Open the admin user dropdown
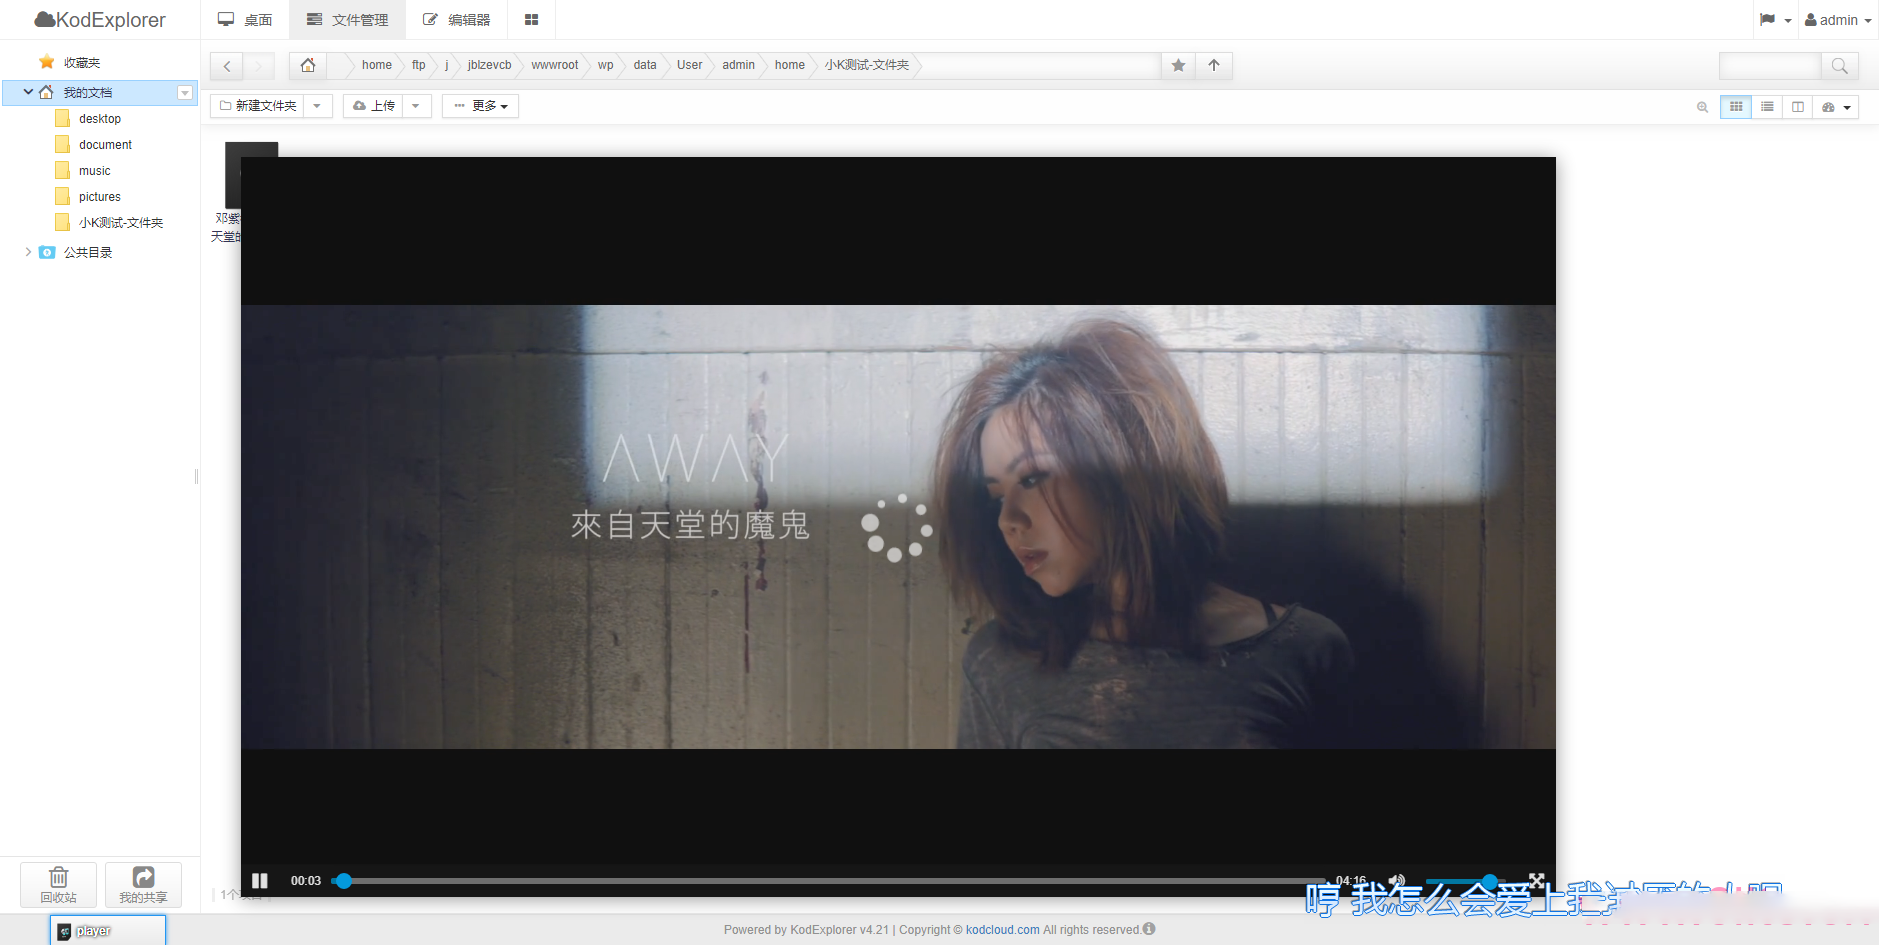This screenshot has width=1879, height=945. [x=1838, y=20]
